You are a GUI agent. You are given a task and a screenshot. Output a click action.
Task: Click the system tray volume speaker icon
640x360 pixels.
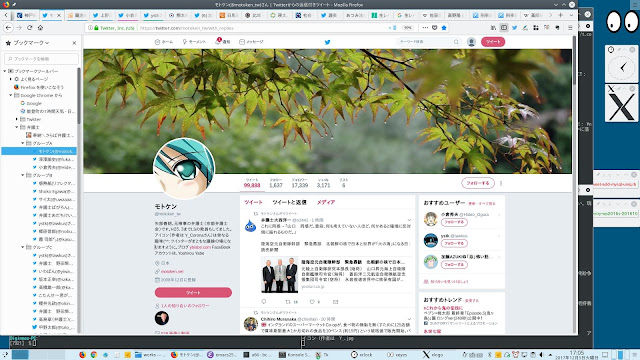pyautogui.click(x=542, y=355)
